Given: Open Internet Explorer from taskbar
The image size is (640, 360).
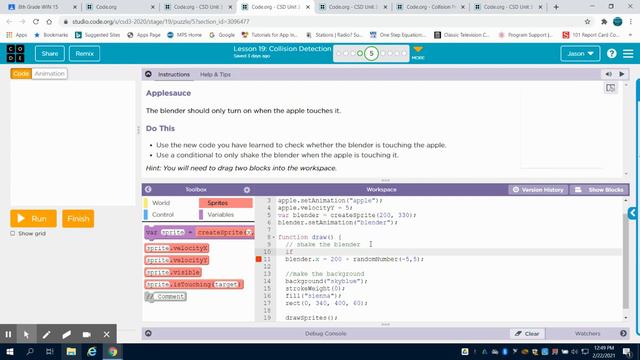Looking at the screenshot, I should click(x=92, y=351).
